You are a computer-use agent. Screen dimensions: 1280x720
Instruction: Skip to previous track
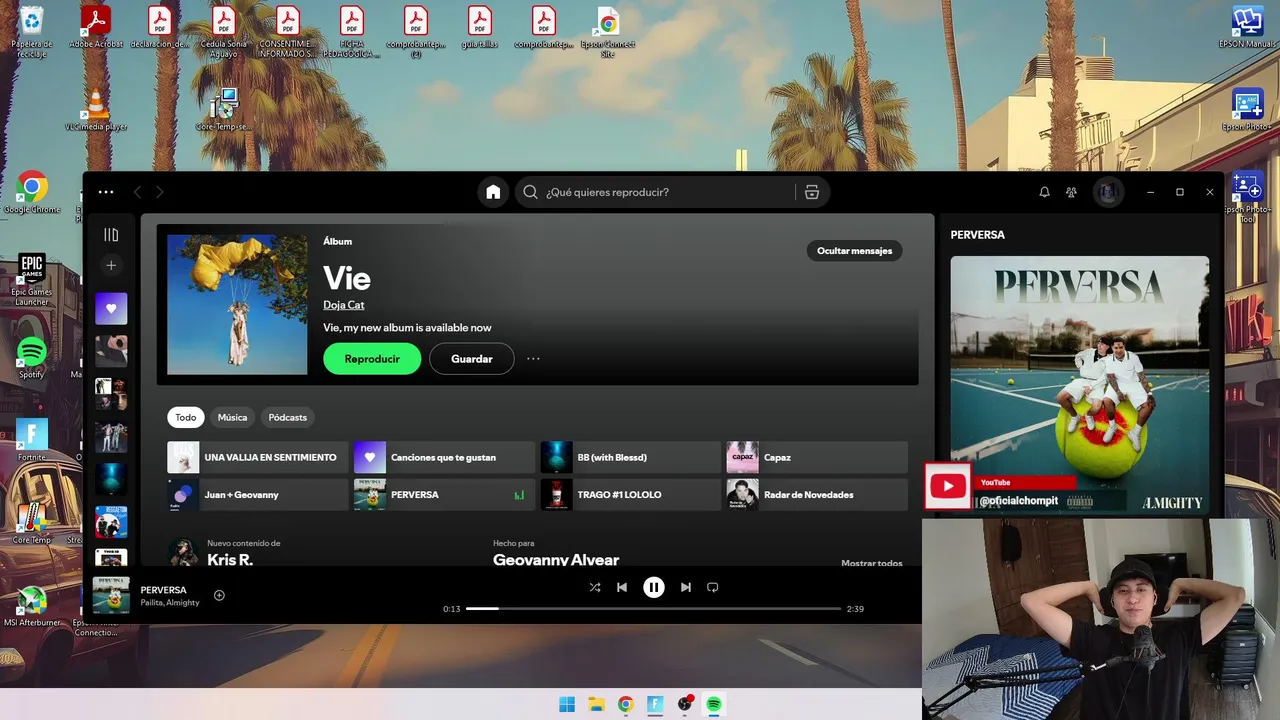[x=622, y=587]
